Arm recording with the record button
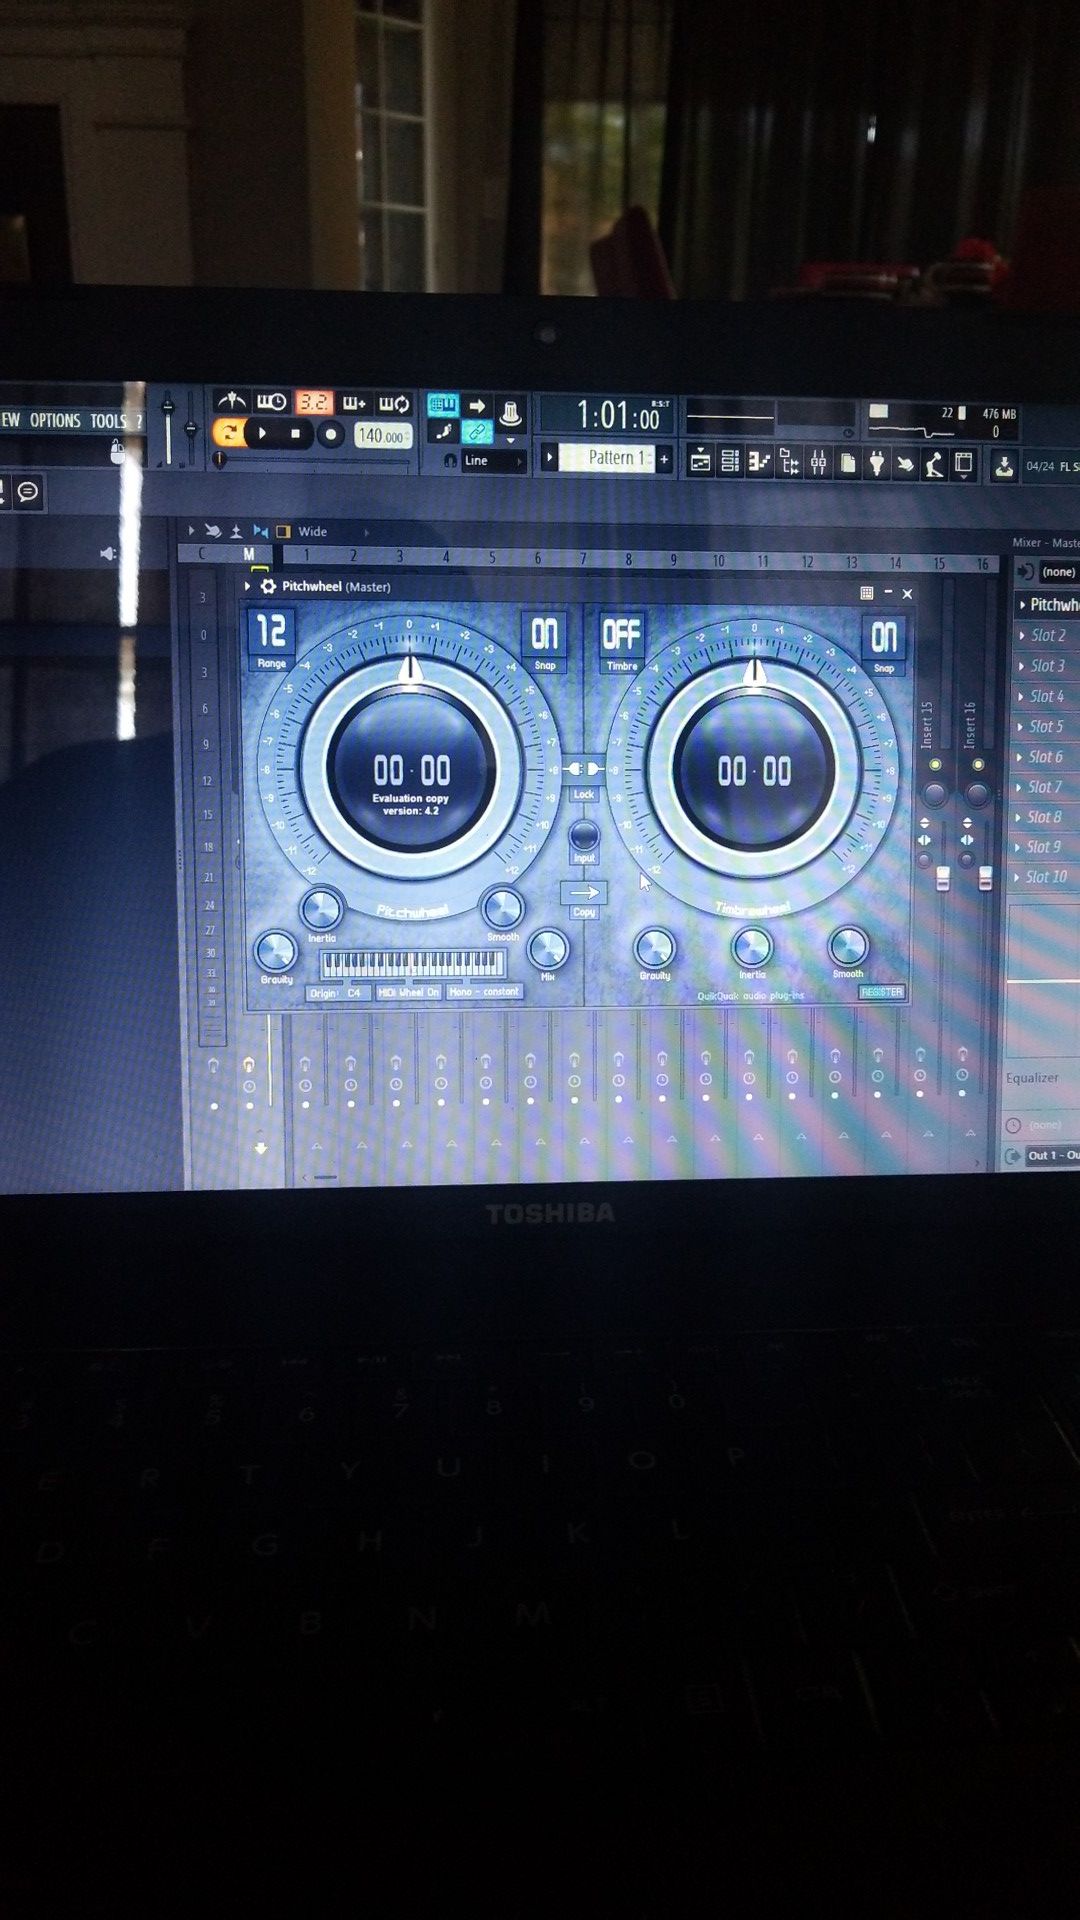 pos(330,434)
